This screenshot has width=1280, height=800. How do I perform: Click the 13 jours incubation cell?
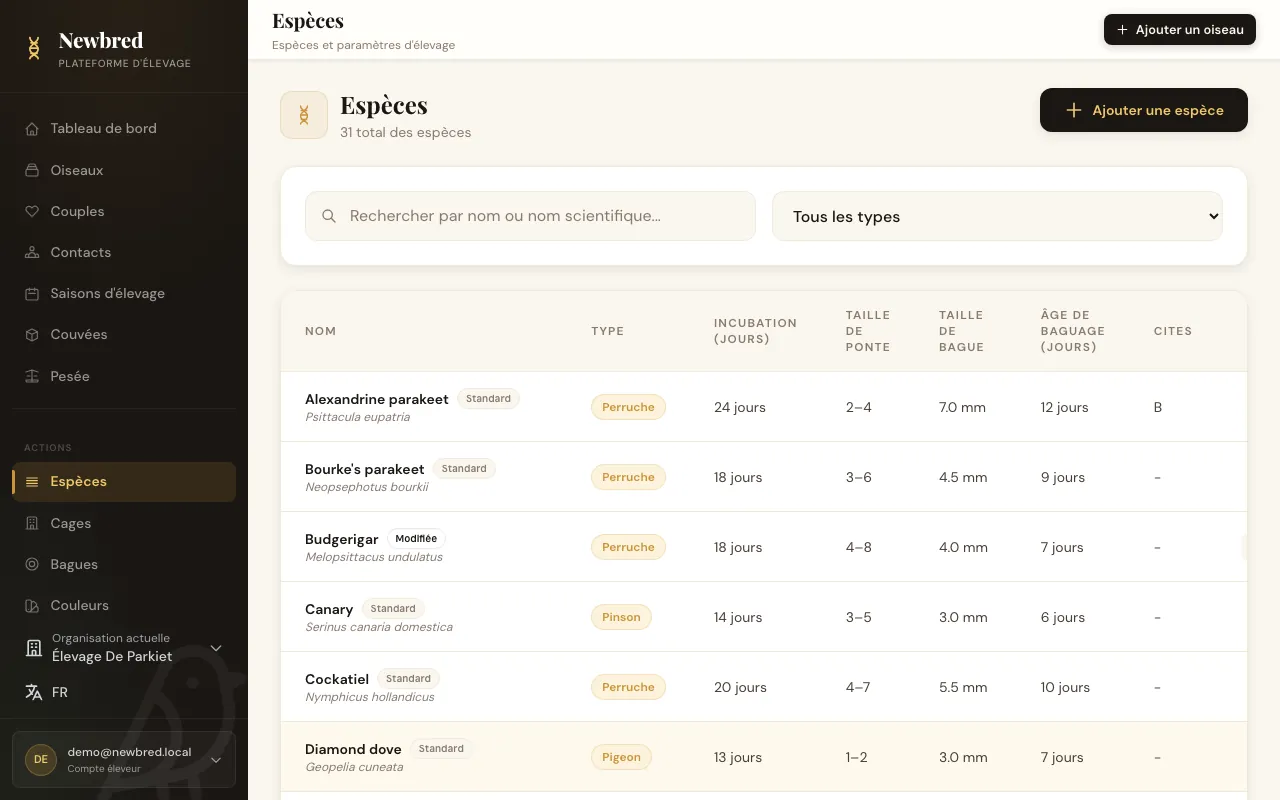738,757
